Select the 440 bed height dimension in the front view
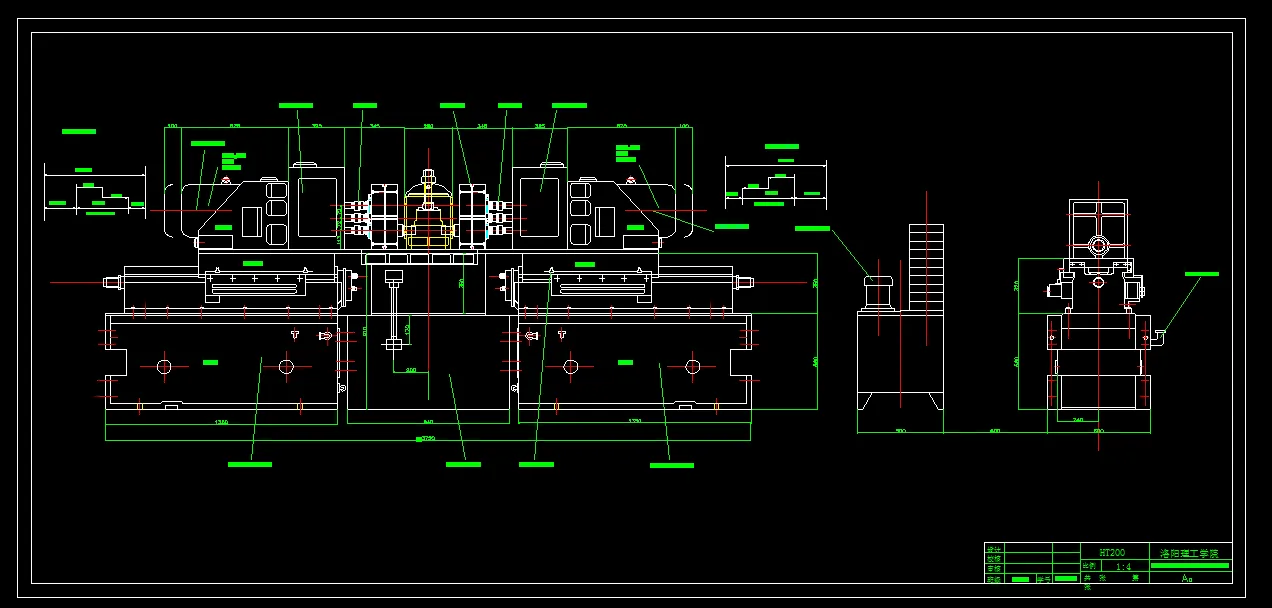Viewport: 1272px width, 608px height. 815,361
